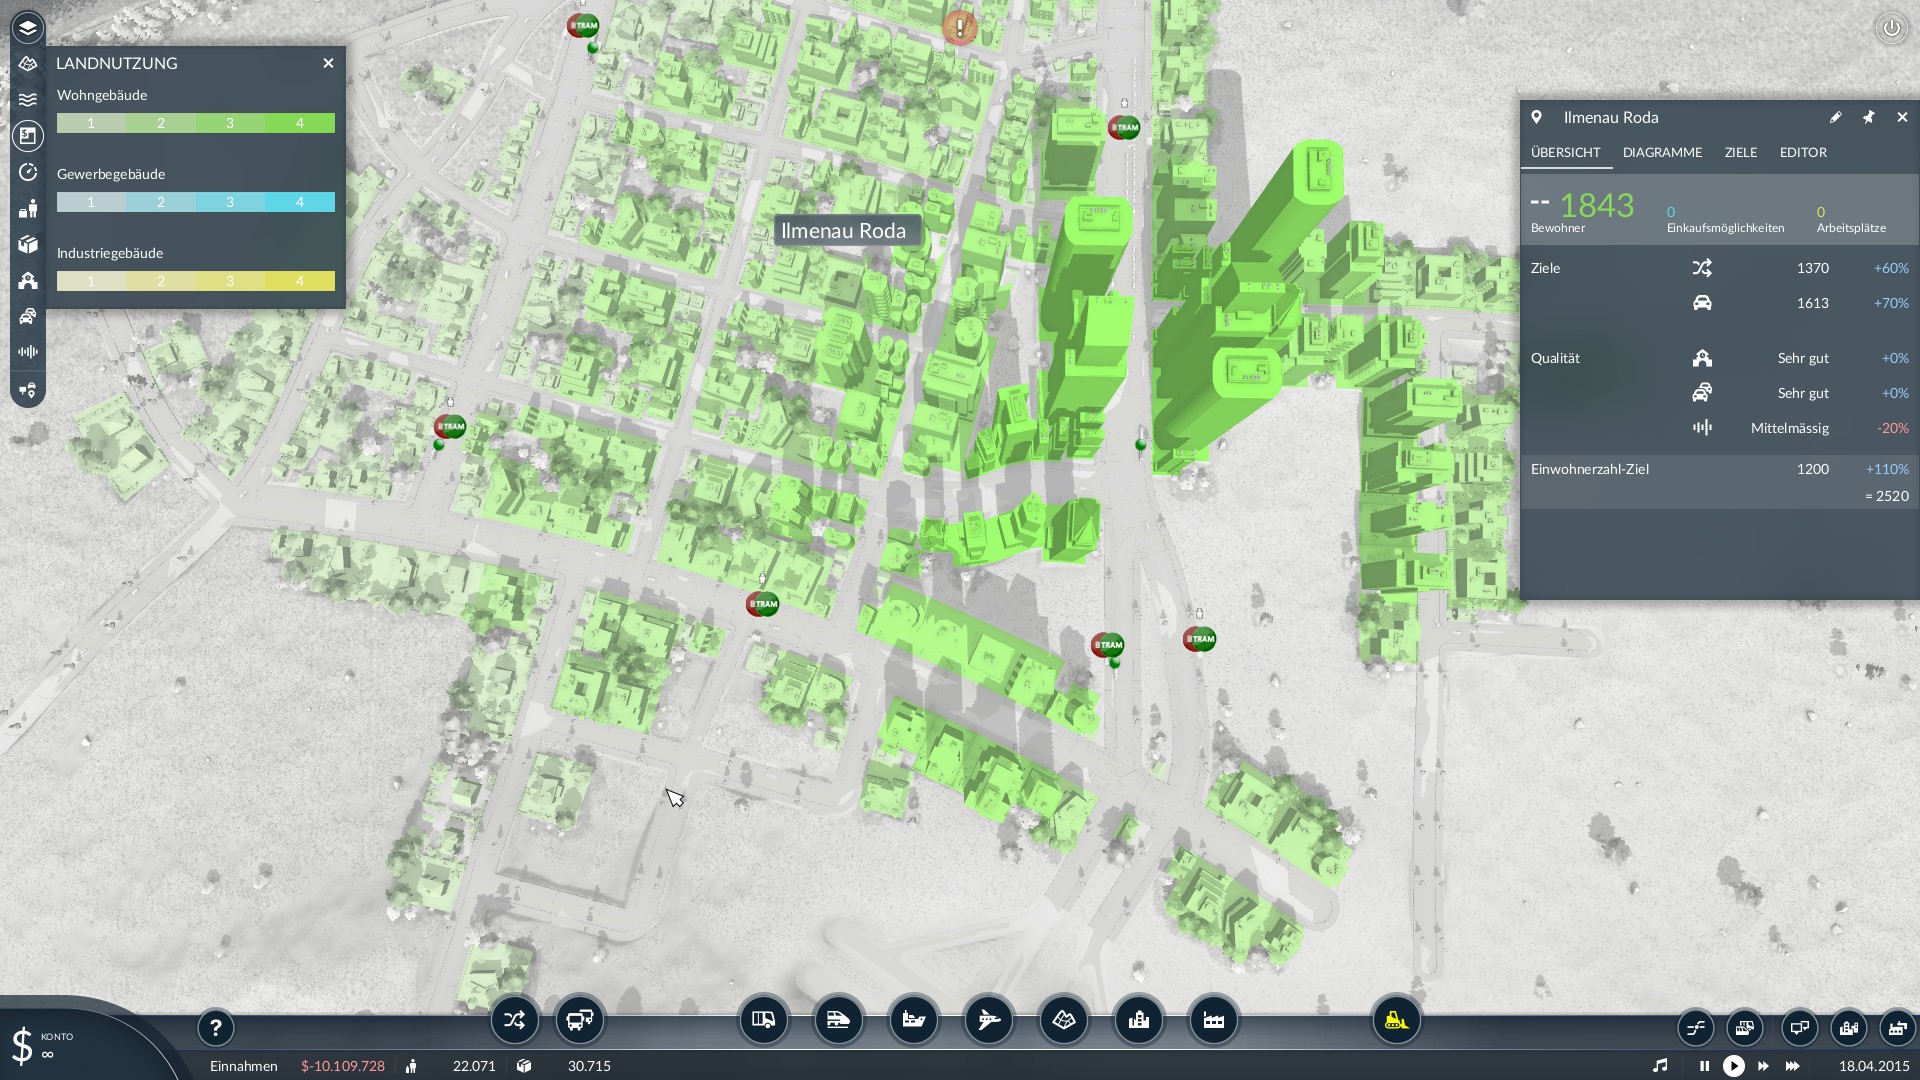Open the help question mark button
This screenshot has height=1080, width=1920.
pos(215,1027)
